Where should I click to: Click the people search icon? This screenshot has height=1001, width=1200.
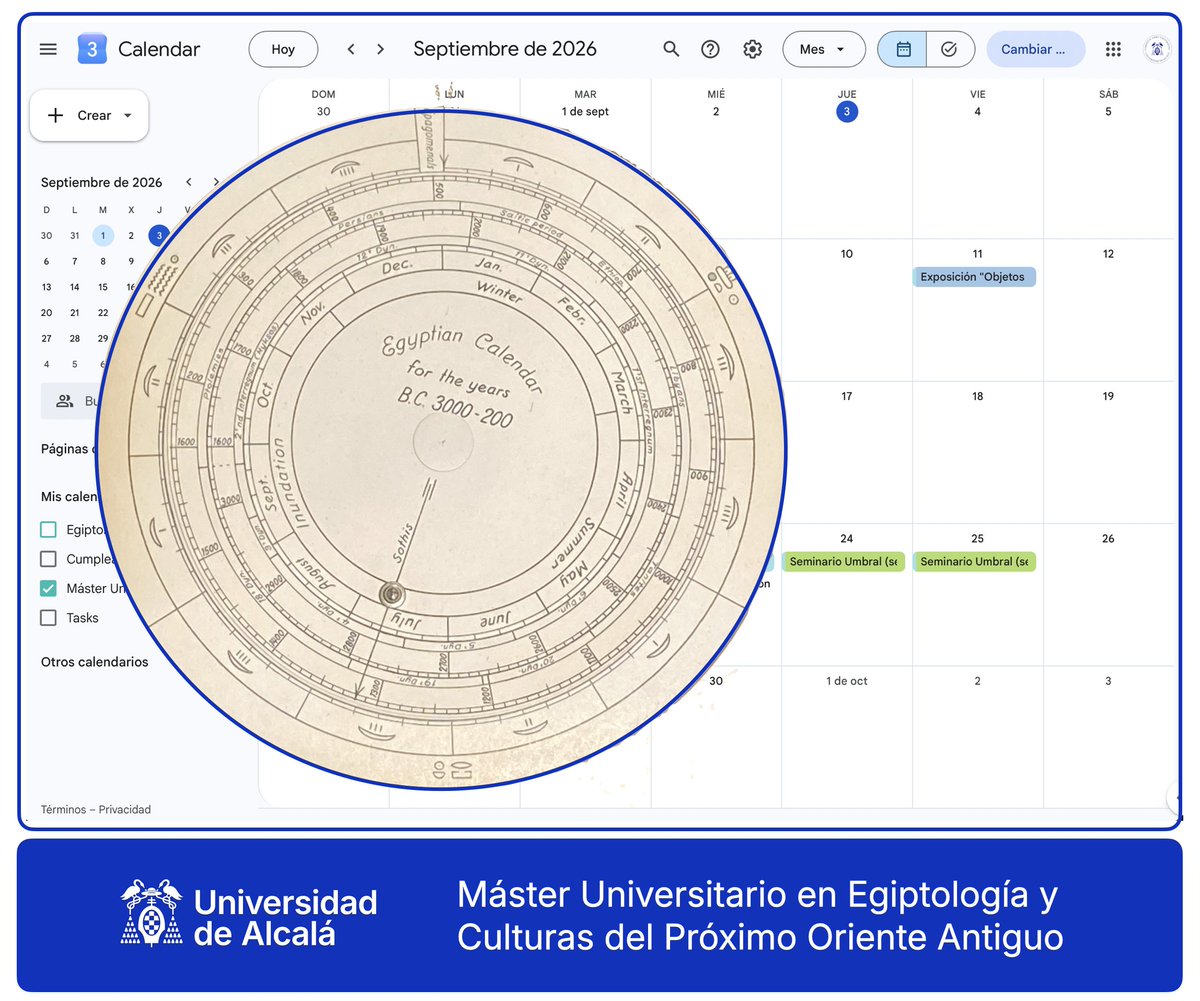click(x=65, y=401)
